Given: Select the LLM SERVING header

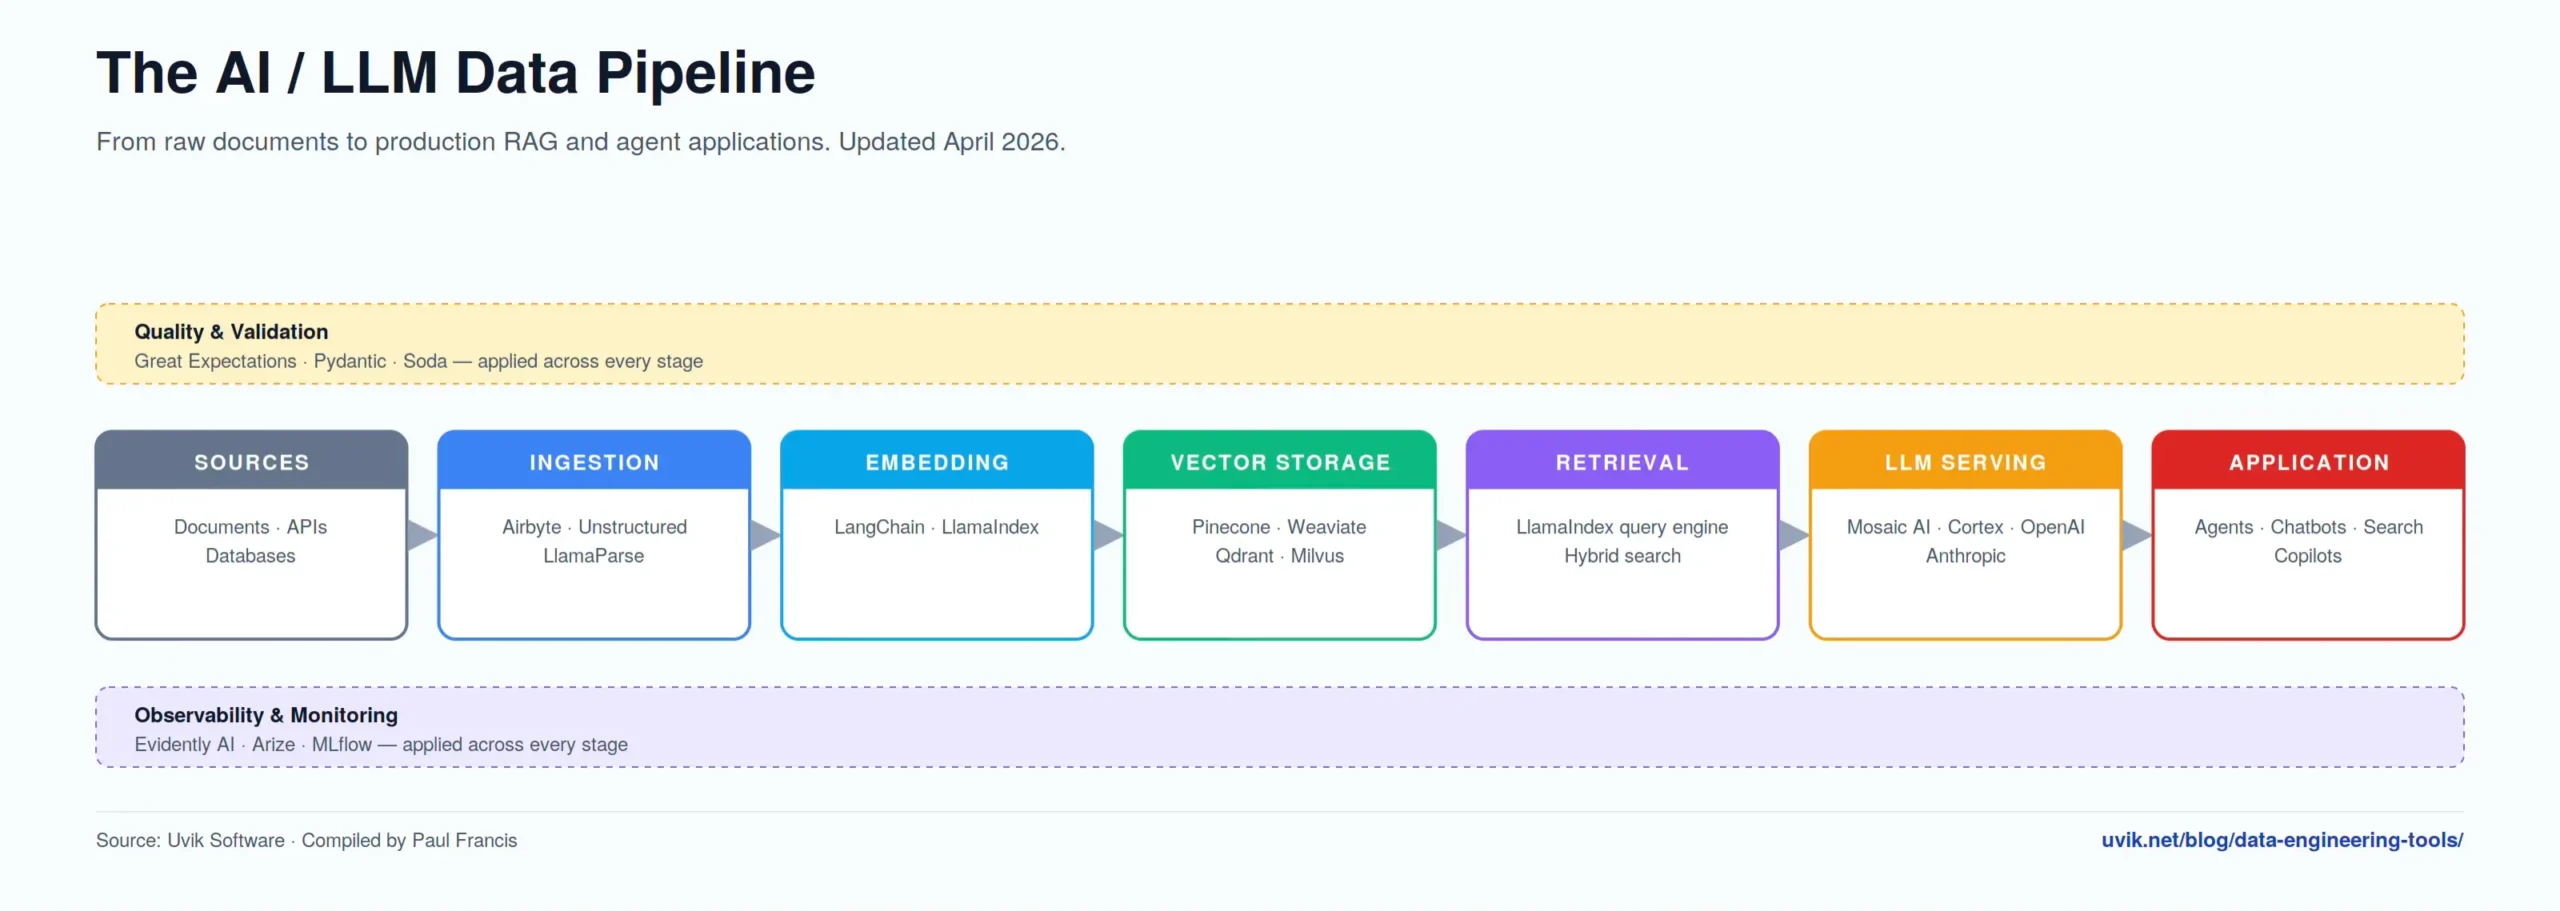Looking at the screenshot, I should [x=1965, y=460].
